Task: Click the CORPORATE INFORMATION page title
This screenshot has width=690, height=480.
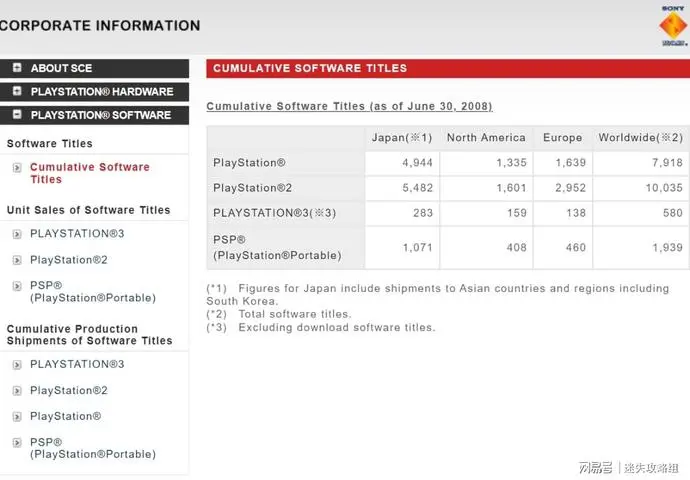Action: (100, 26)
